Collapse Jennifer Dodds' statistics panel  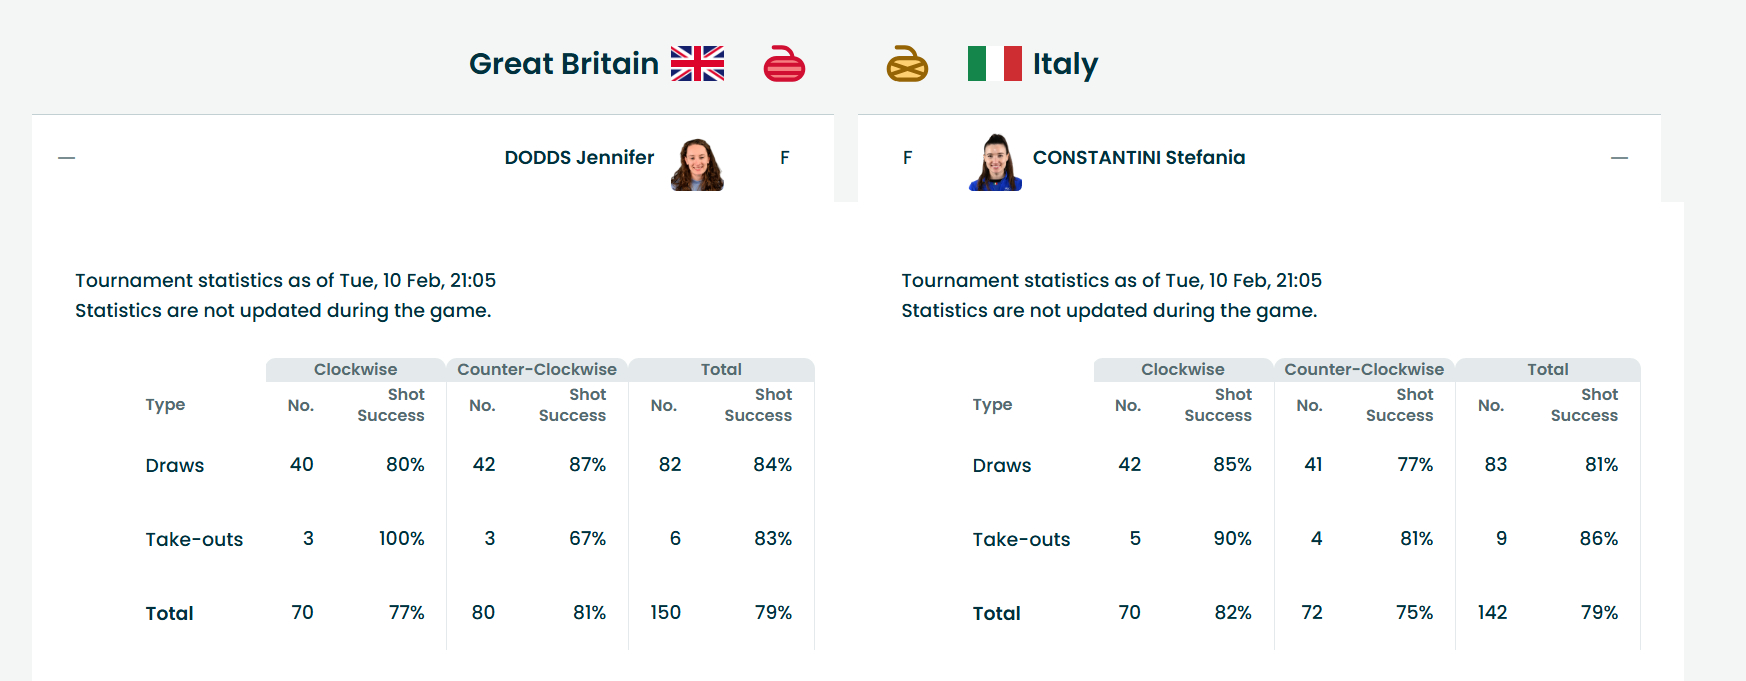click(67, 158)
